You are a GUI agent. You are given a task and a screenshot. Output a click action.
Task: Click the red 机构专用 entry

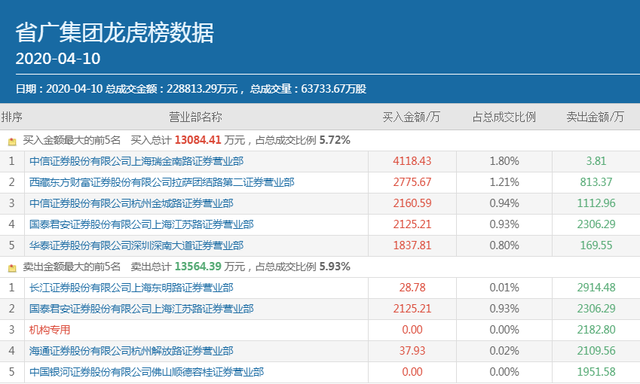tap(50, 330)
